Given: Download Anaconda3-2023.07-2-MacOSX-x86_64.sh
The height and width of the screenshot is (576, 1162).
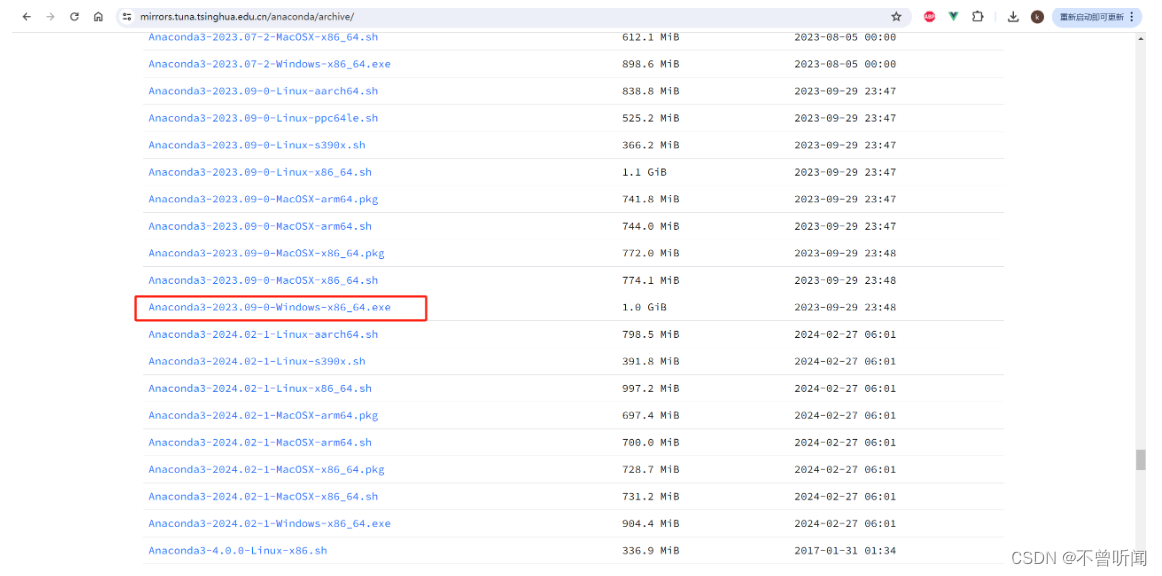Looking at the screenshot, I should tap(263, 37).
